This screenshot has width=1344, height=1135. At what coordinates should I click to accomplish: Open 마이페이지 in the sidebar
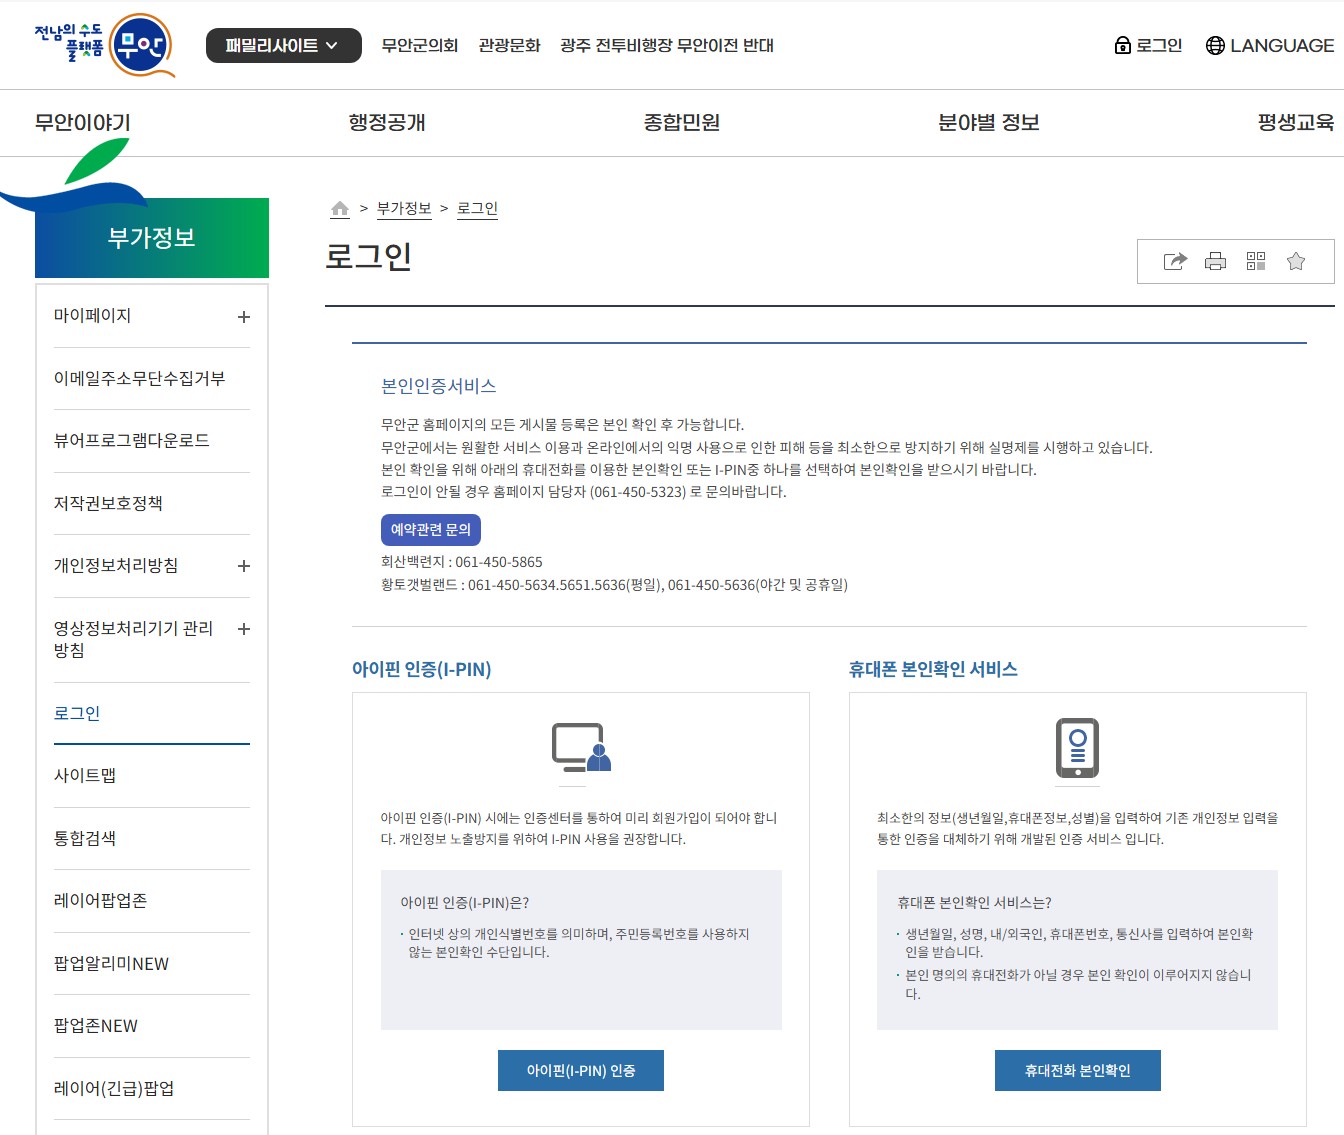(x=92, y=316)
